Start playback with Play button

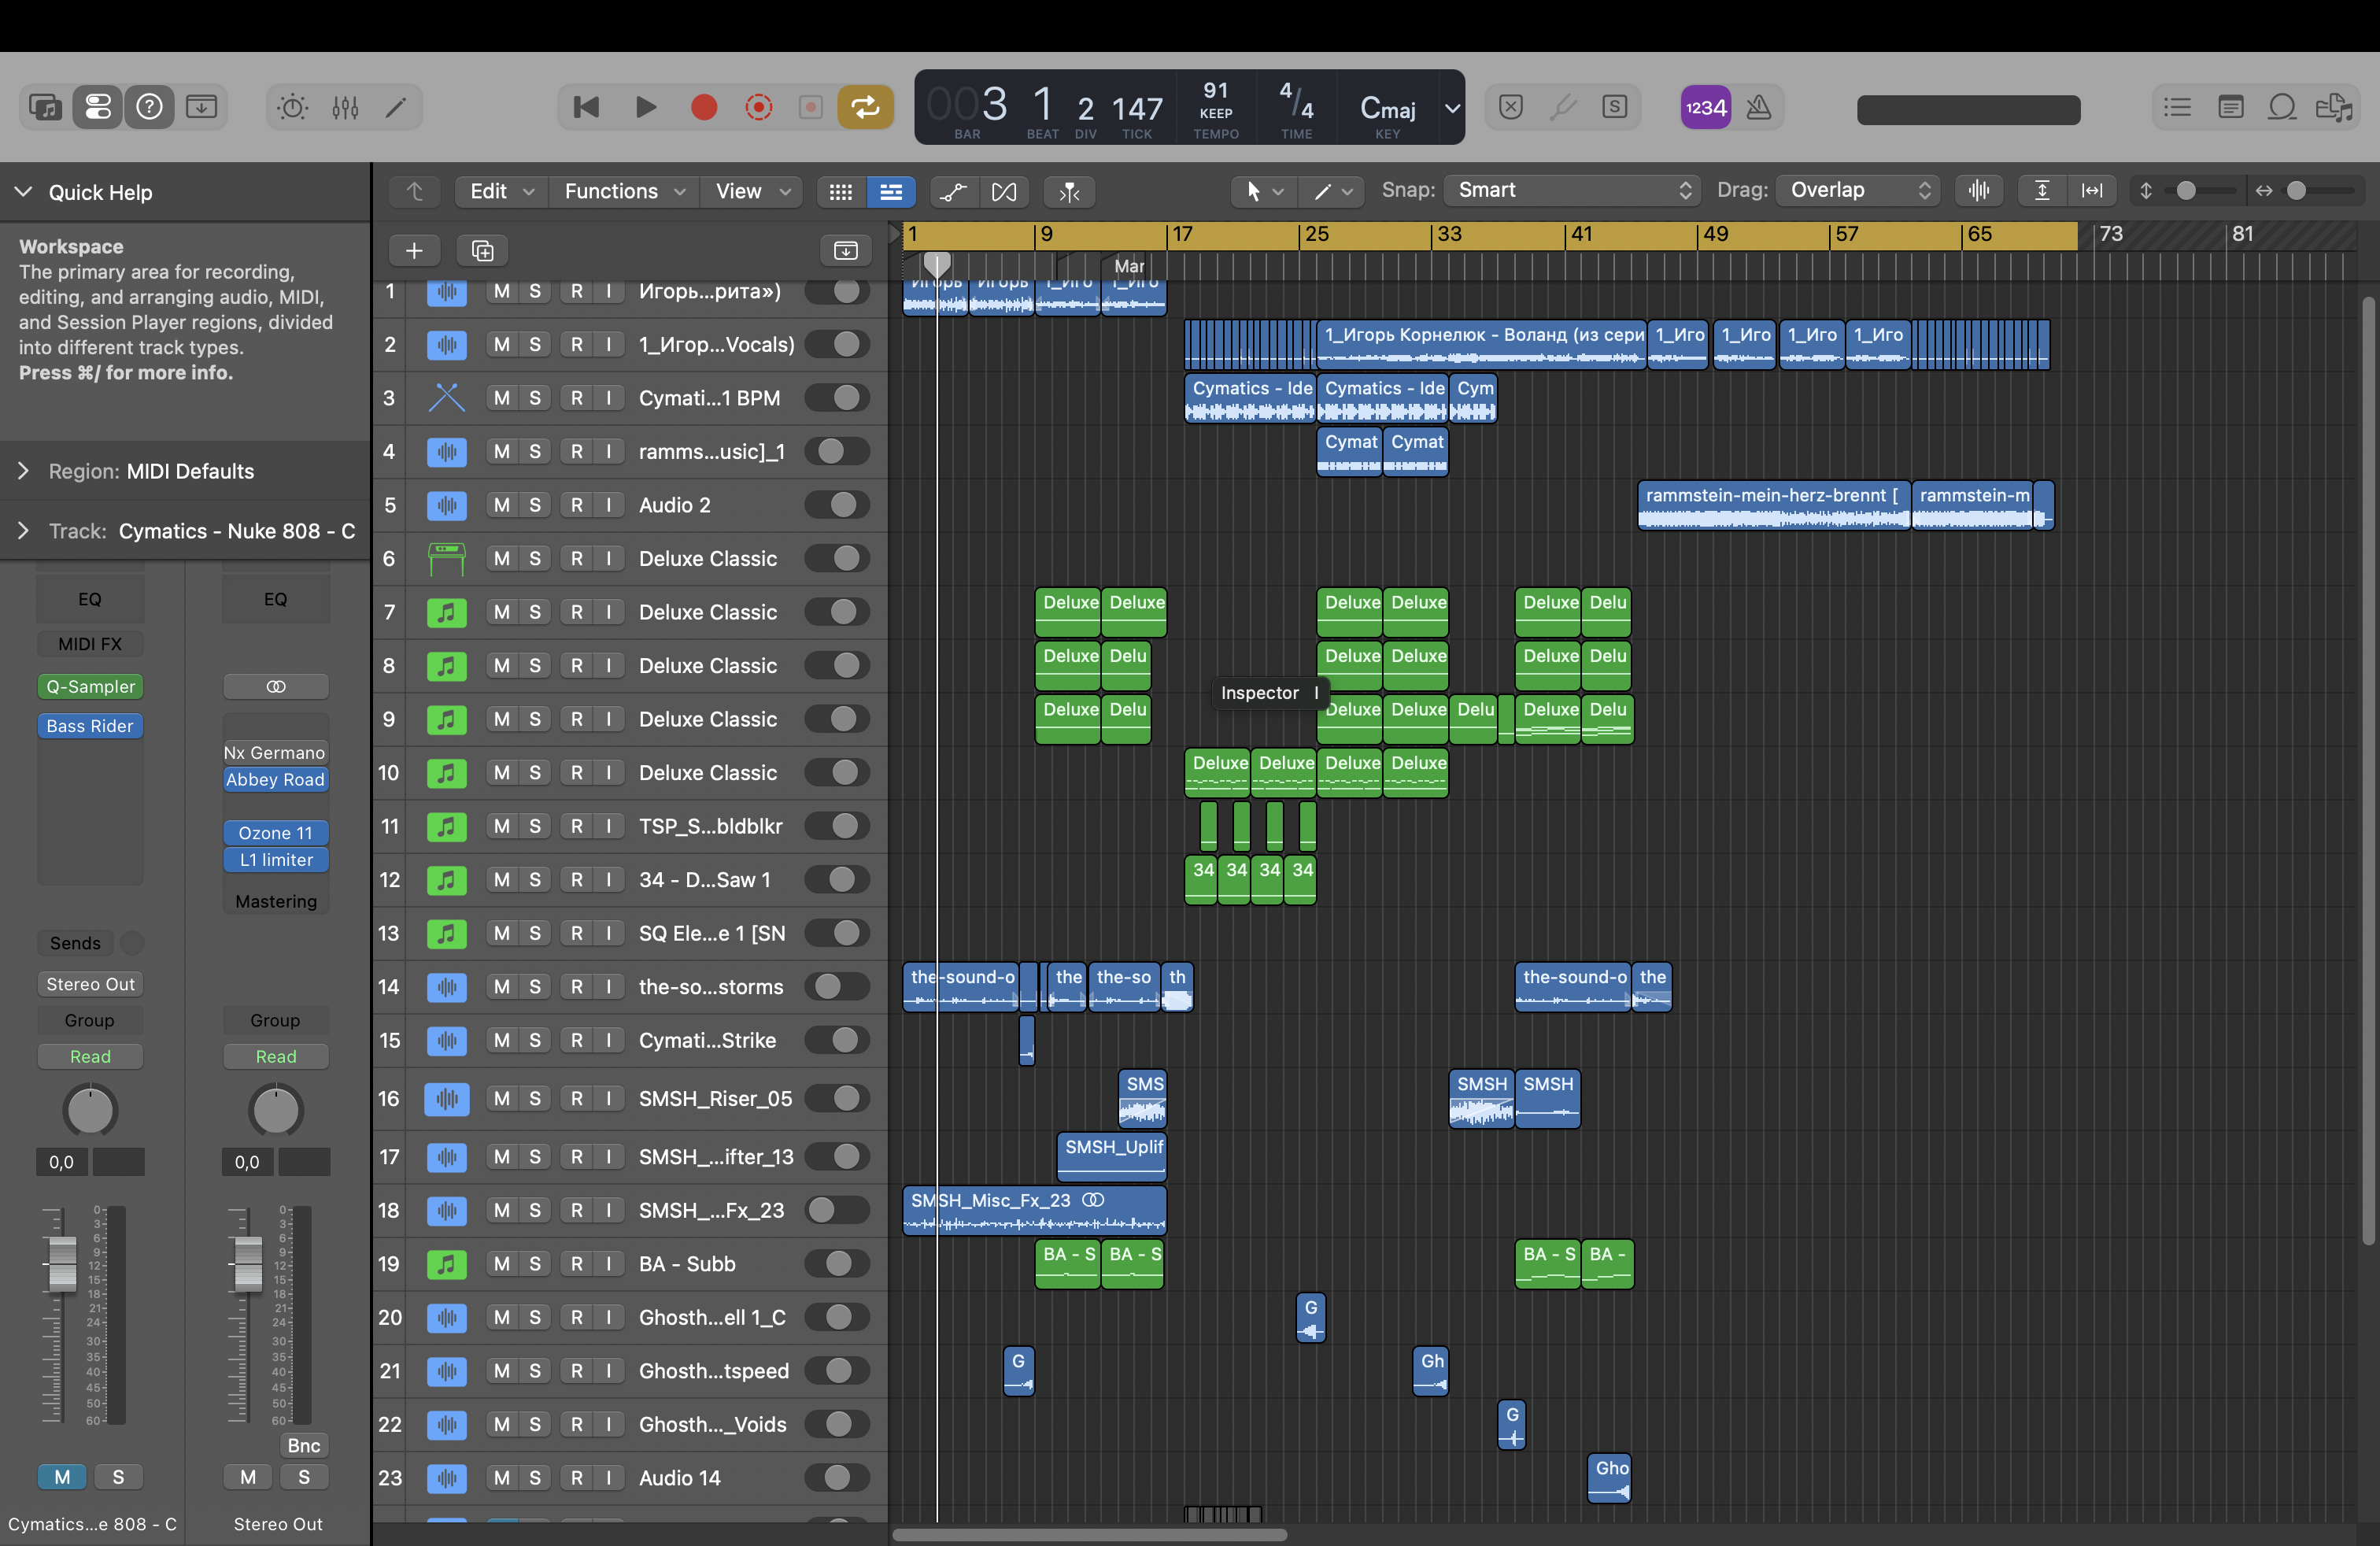(646, 107)
